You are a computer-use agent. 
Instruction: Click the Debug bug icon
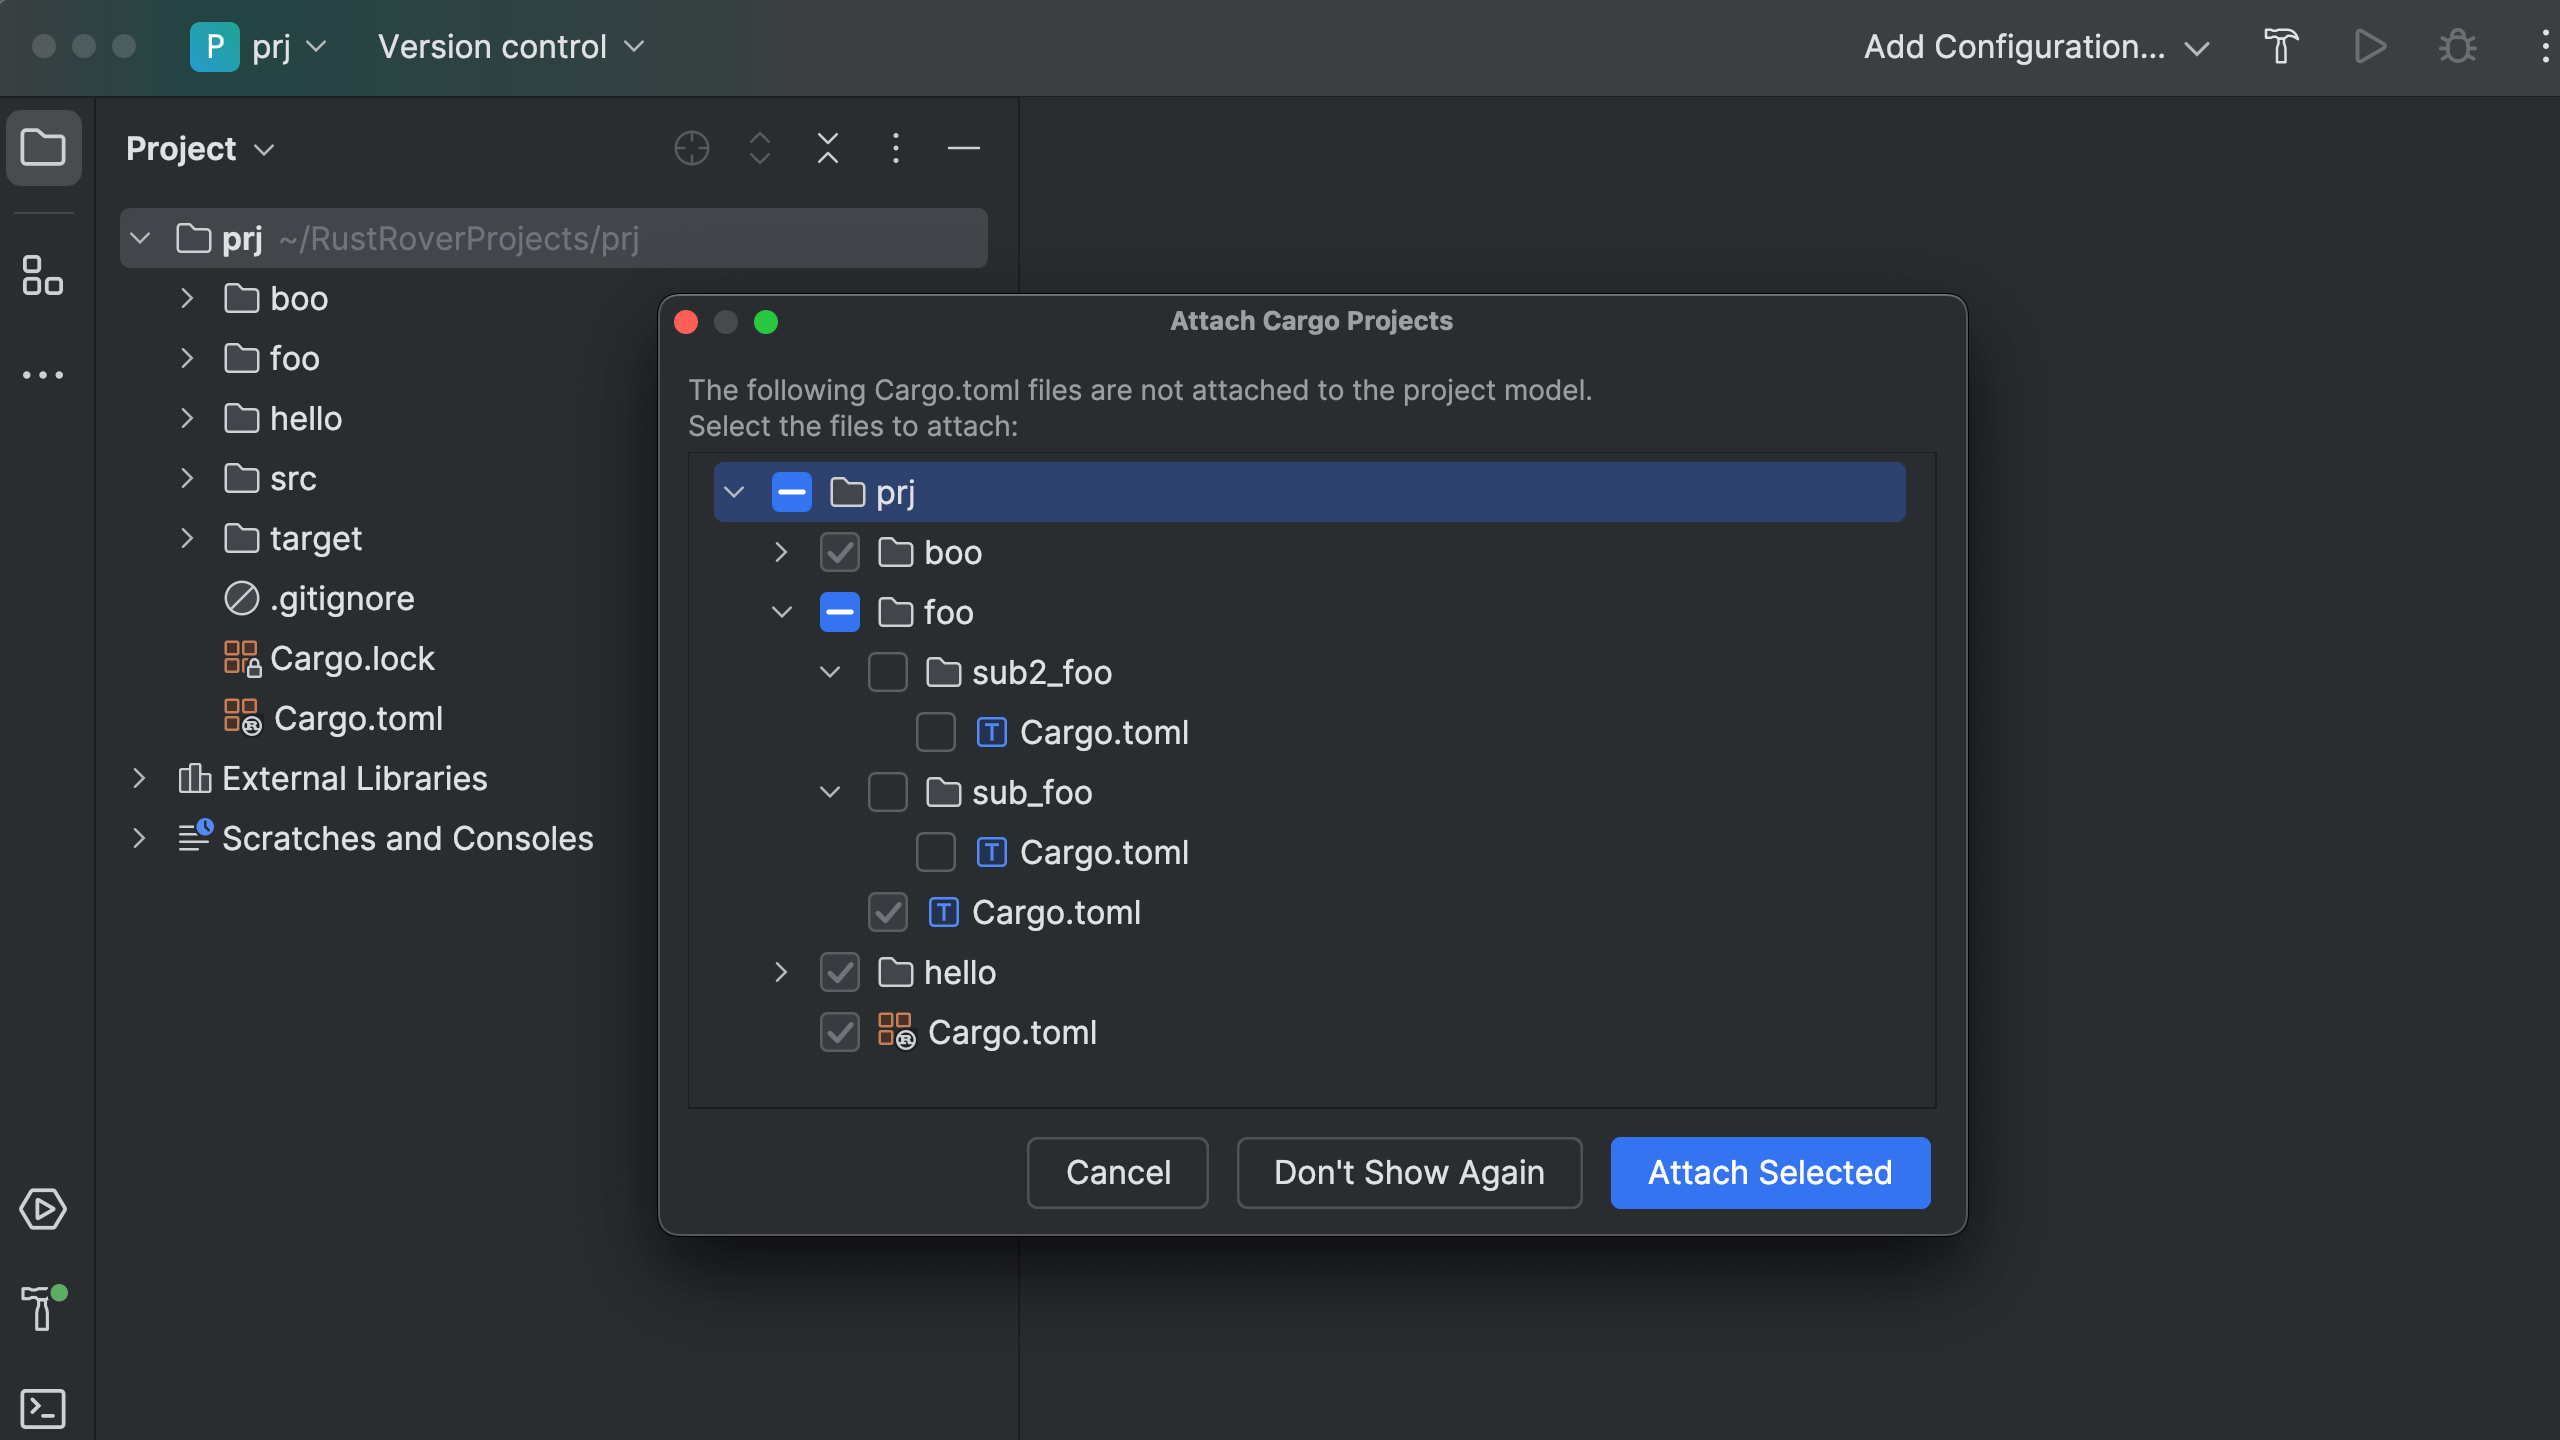(2457, 47)
